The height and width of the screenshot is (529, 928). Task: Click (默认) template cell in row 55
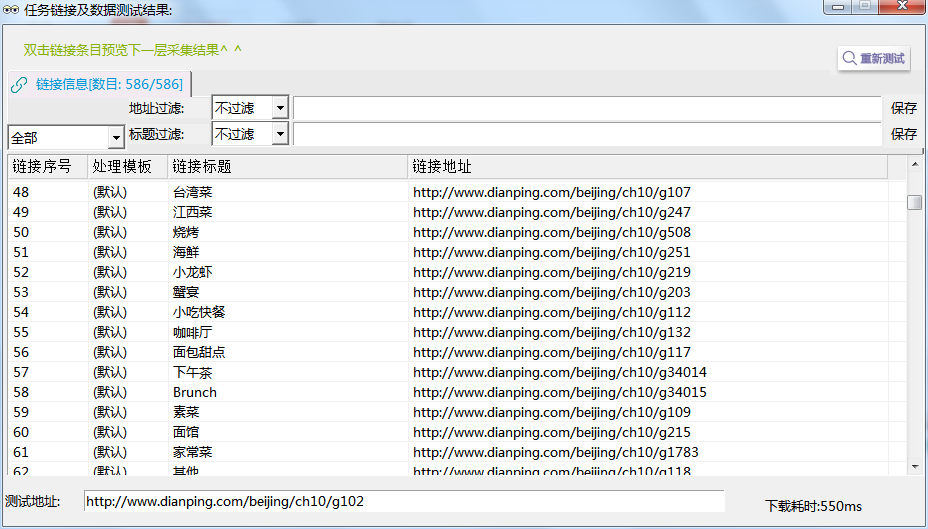click(110, 332)
